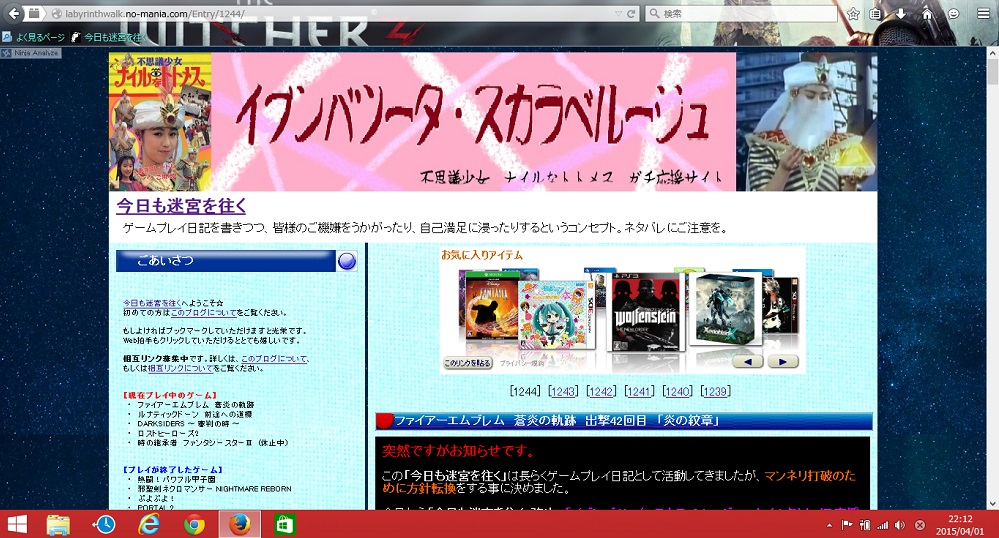
Task: Go to entry link [1242]
Action: point(601,391)
